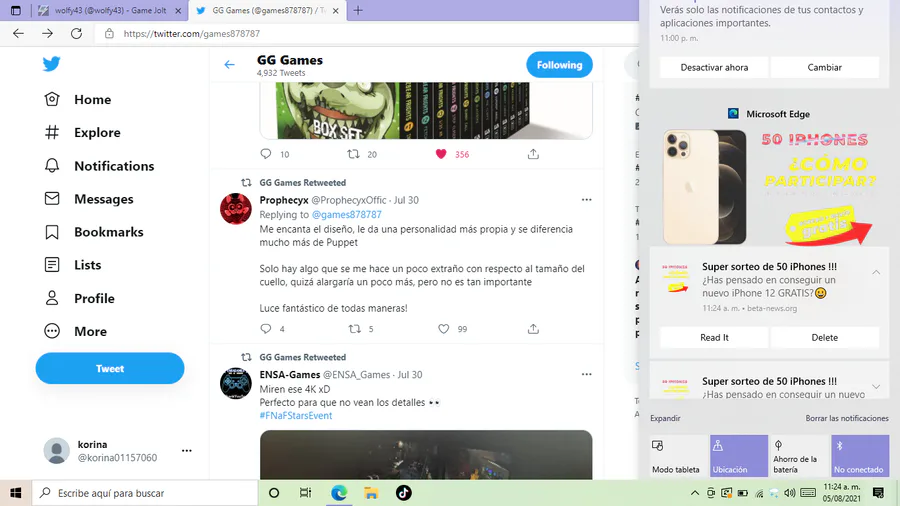Screen dimensions: 900x506
Task: Open the vertical tabs menu icon
Action: (16, 10)
